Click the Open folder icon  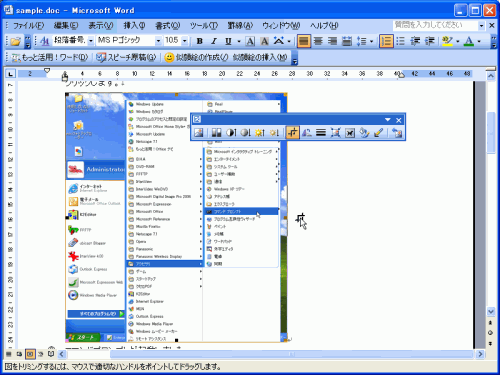point(15,41)
